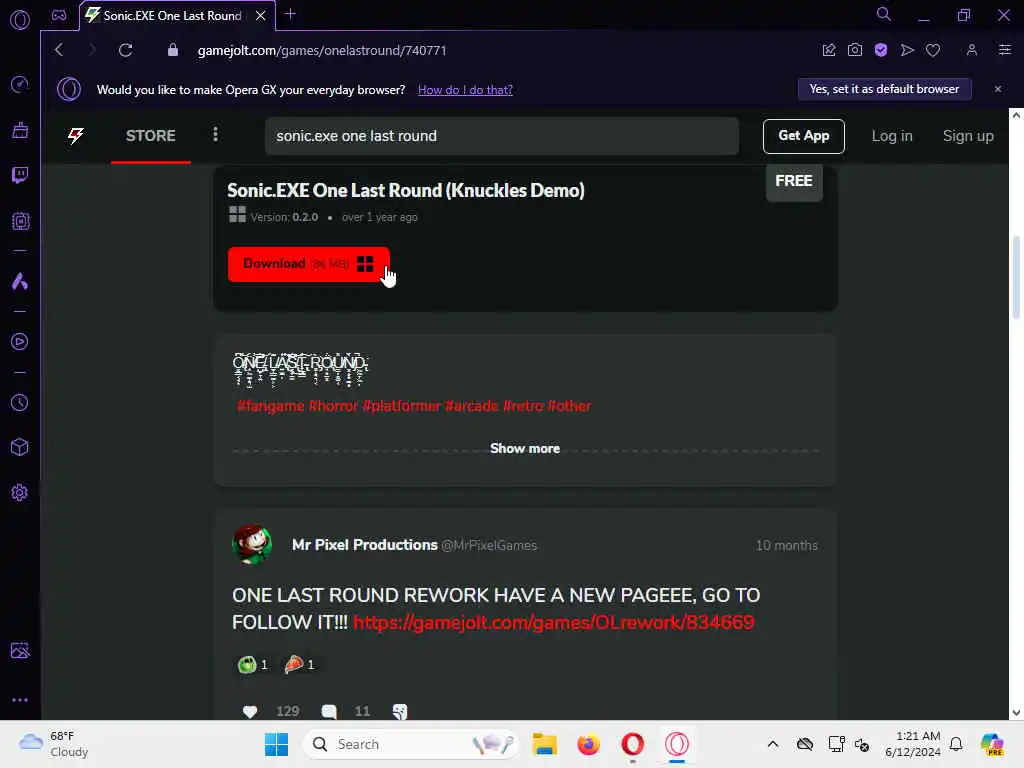
Task: View the site security lock icon
Action: click(x=172, y=50)
